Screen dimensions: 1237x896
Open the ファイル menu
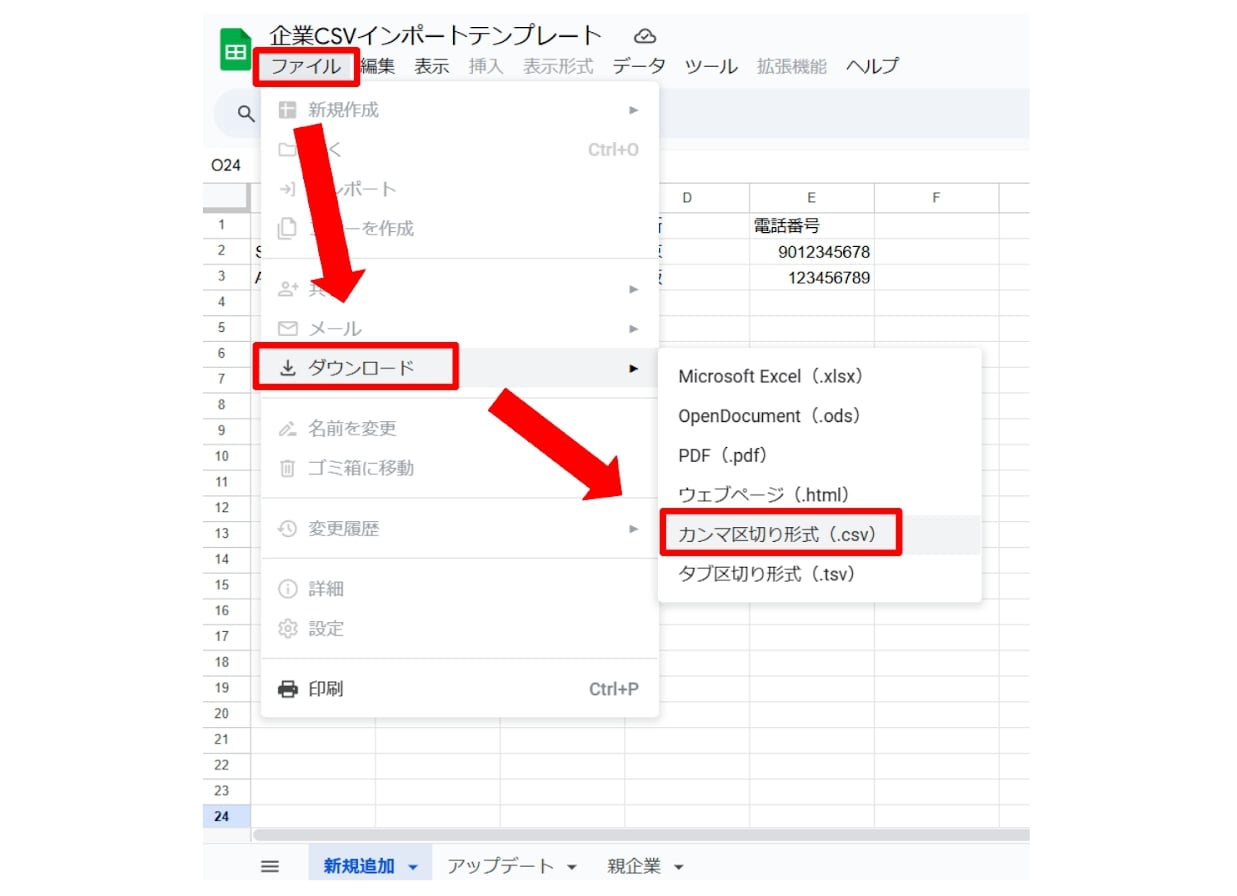pos(306,67)
